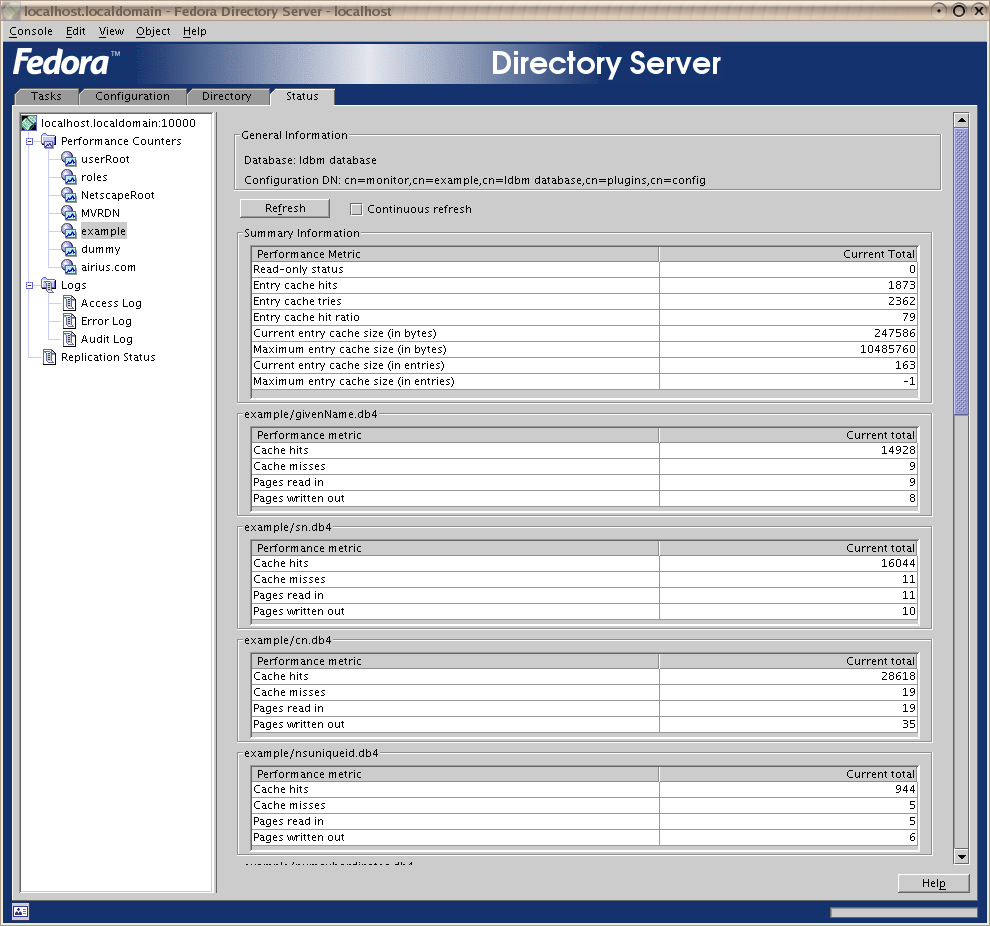Viewport: 990px width, 926px height.
Task: Select airius.com in the tree
Action: (108, 267)
